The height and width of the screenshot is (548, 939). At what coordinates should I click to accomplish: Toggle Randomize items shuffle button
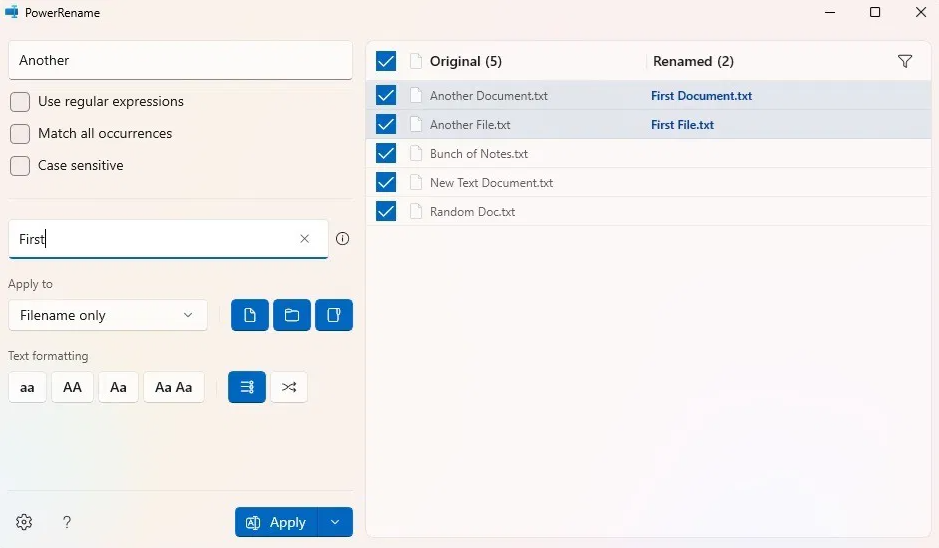289,387
